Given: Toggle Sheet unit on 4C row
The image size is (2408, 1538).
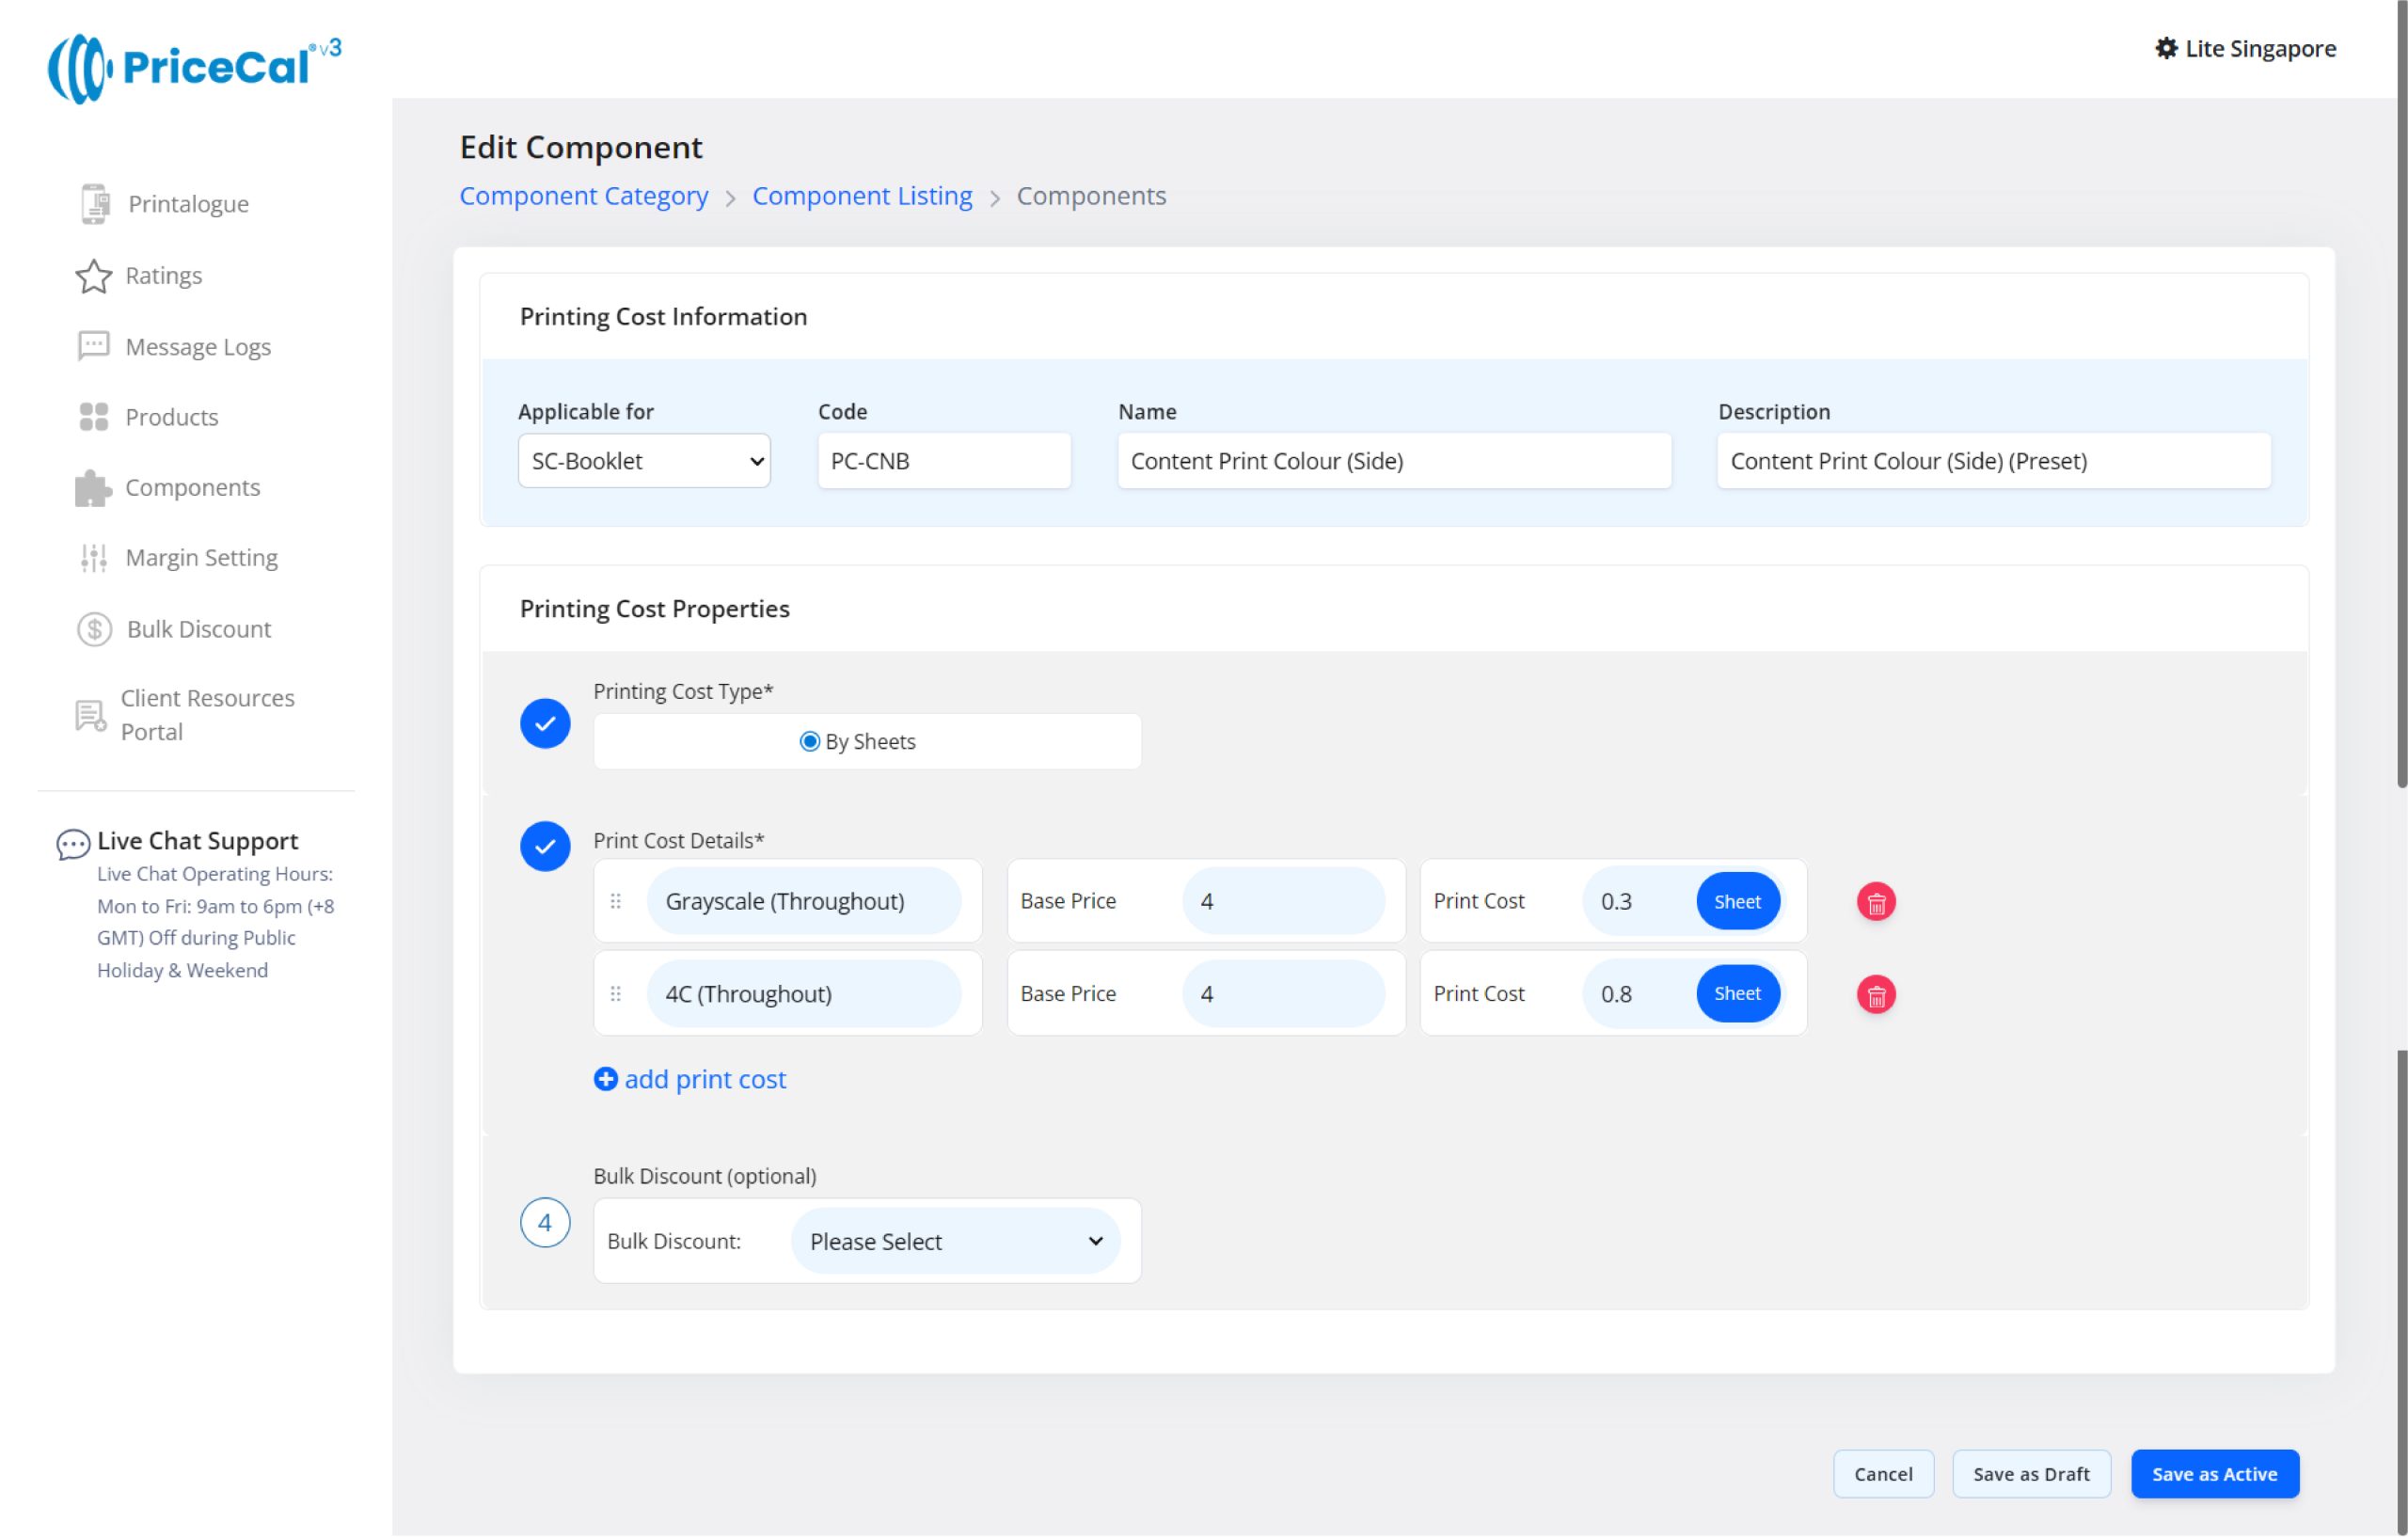Looking at the screenshot, I should coord(1737,994).
